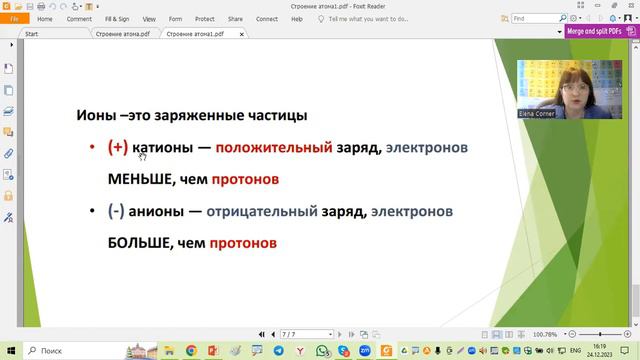Viewport: 640px width, 360px height.
Task: Expand the document tab list dropdown arrow
Action: (x=560, y=32)
